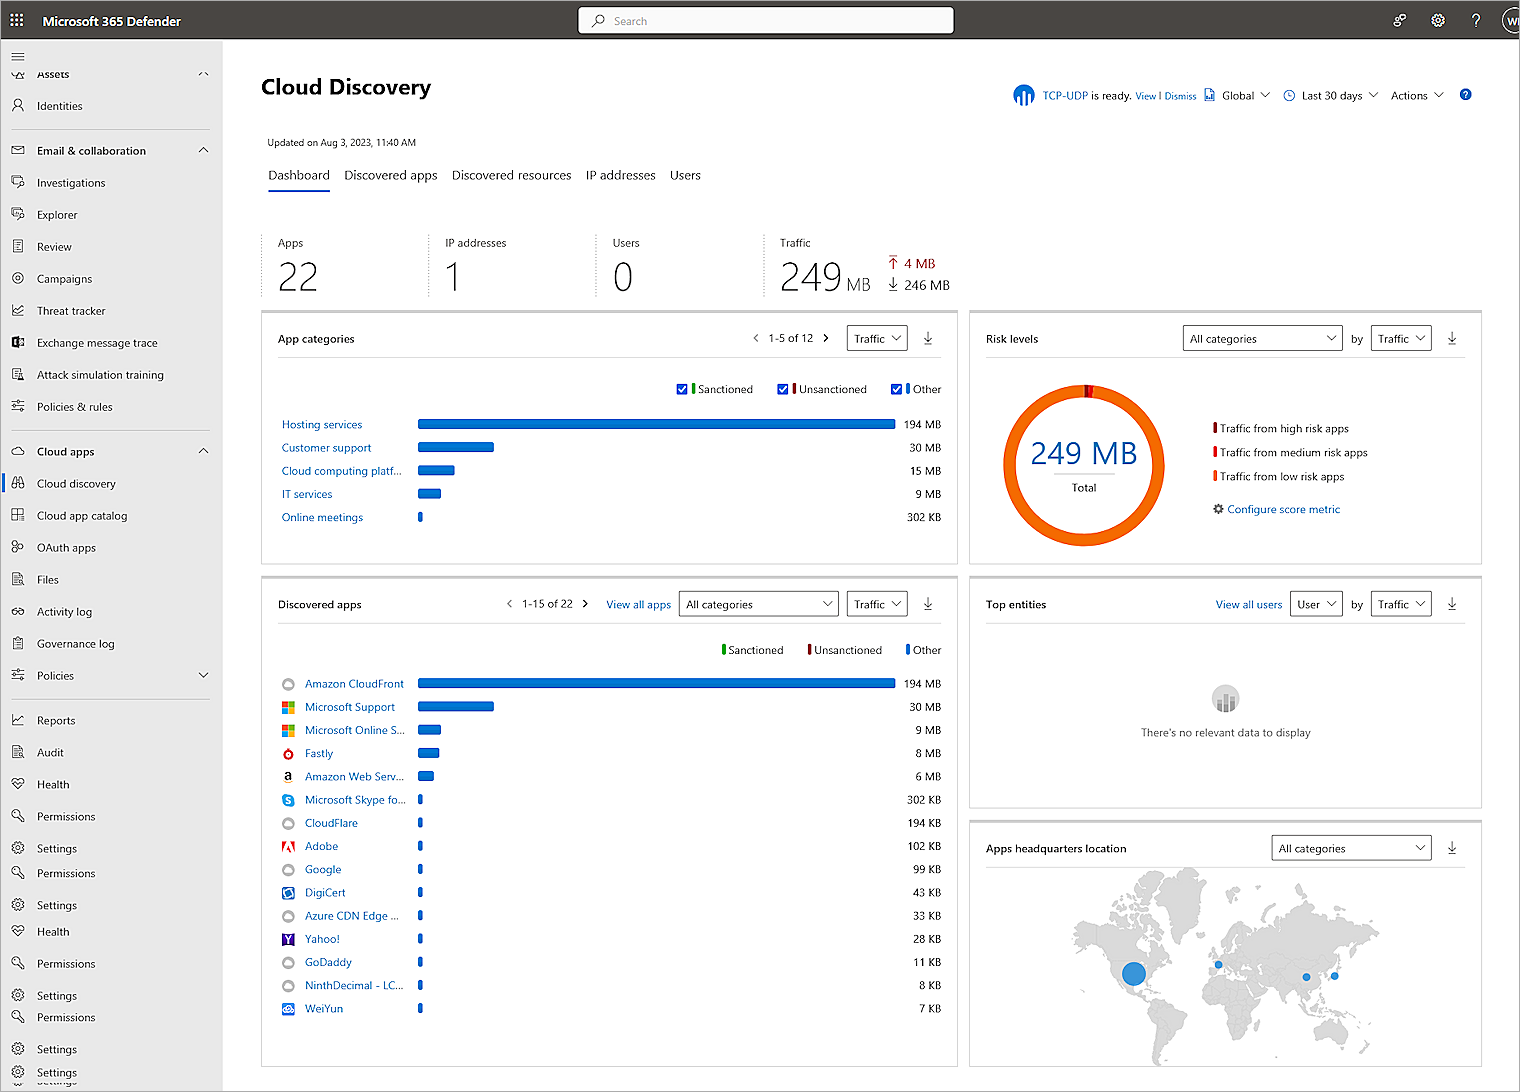
Task: Open the Governance log
Action: [x=75, y=643]
